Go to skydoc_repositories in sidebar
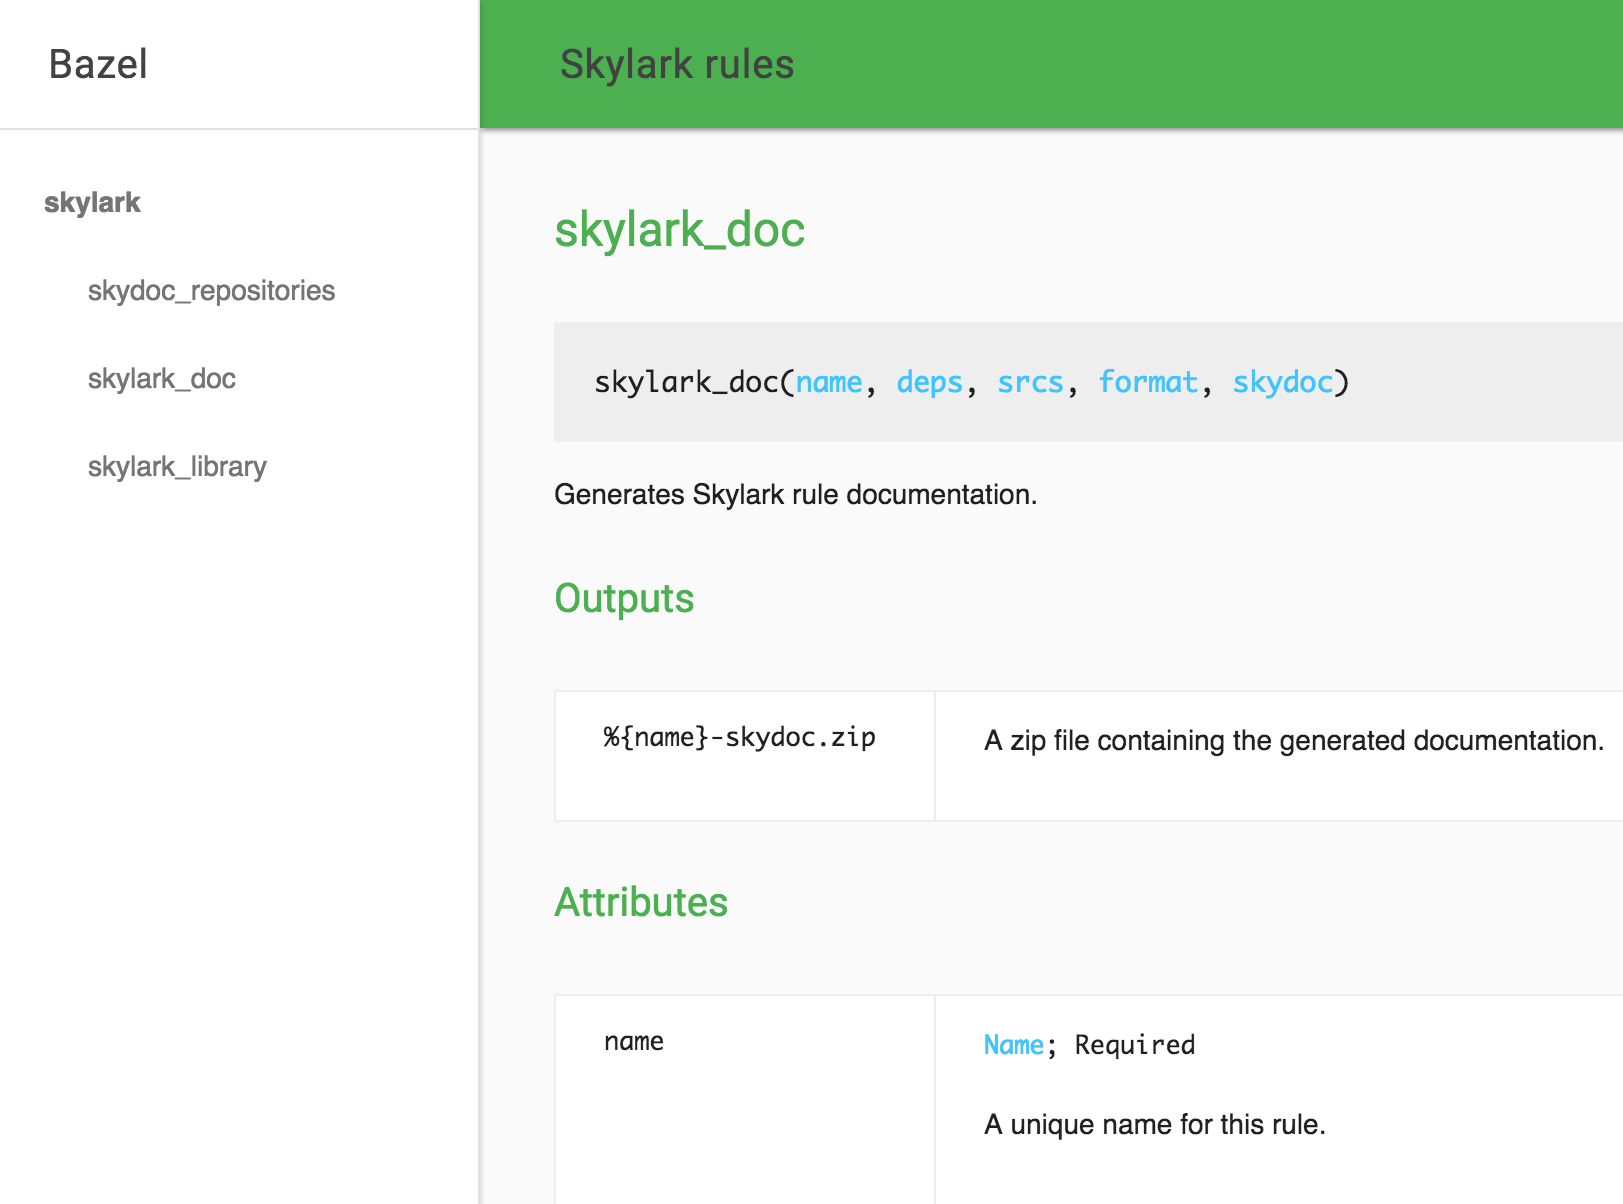This screenshot has width=1623, height=1204. [211, 291]
